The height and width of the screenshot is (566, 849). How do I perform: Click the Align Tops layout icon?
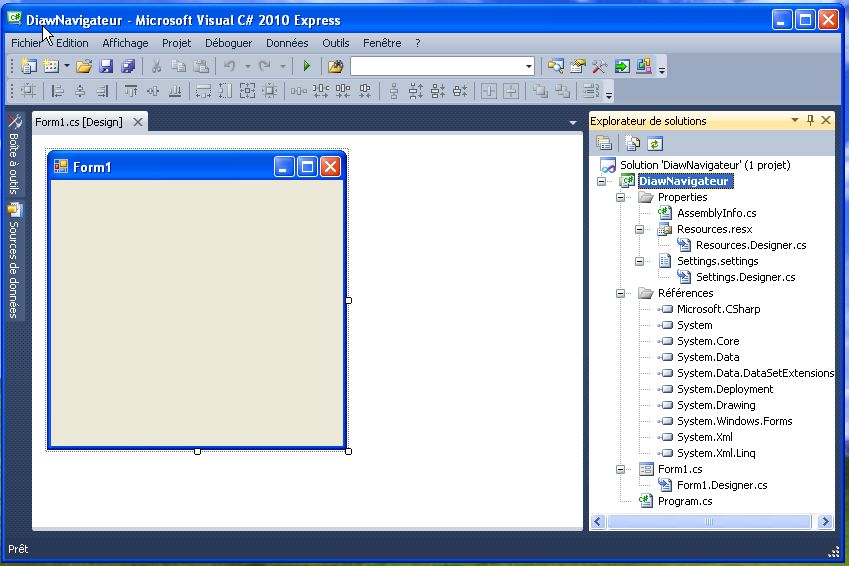(130, 92)
